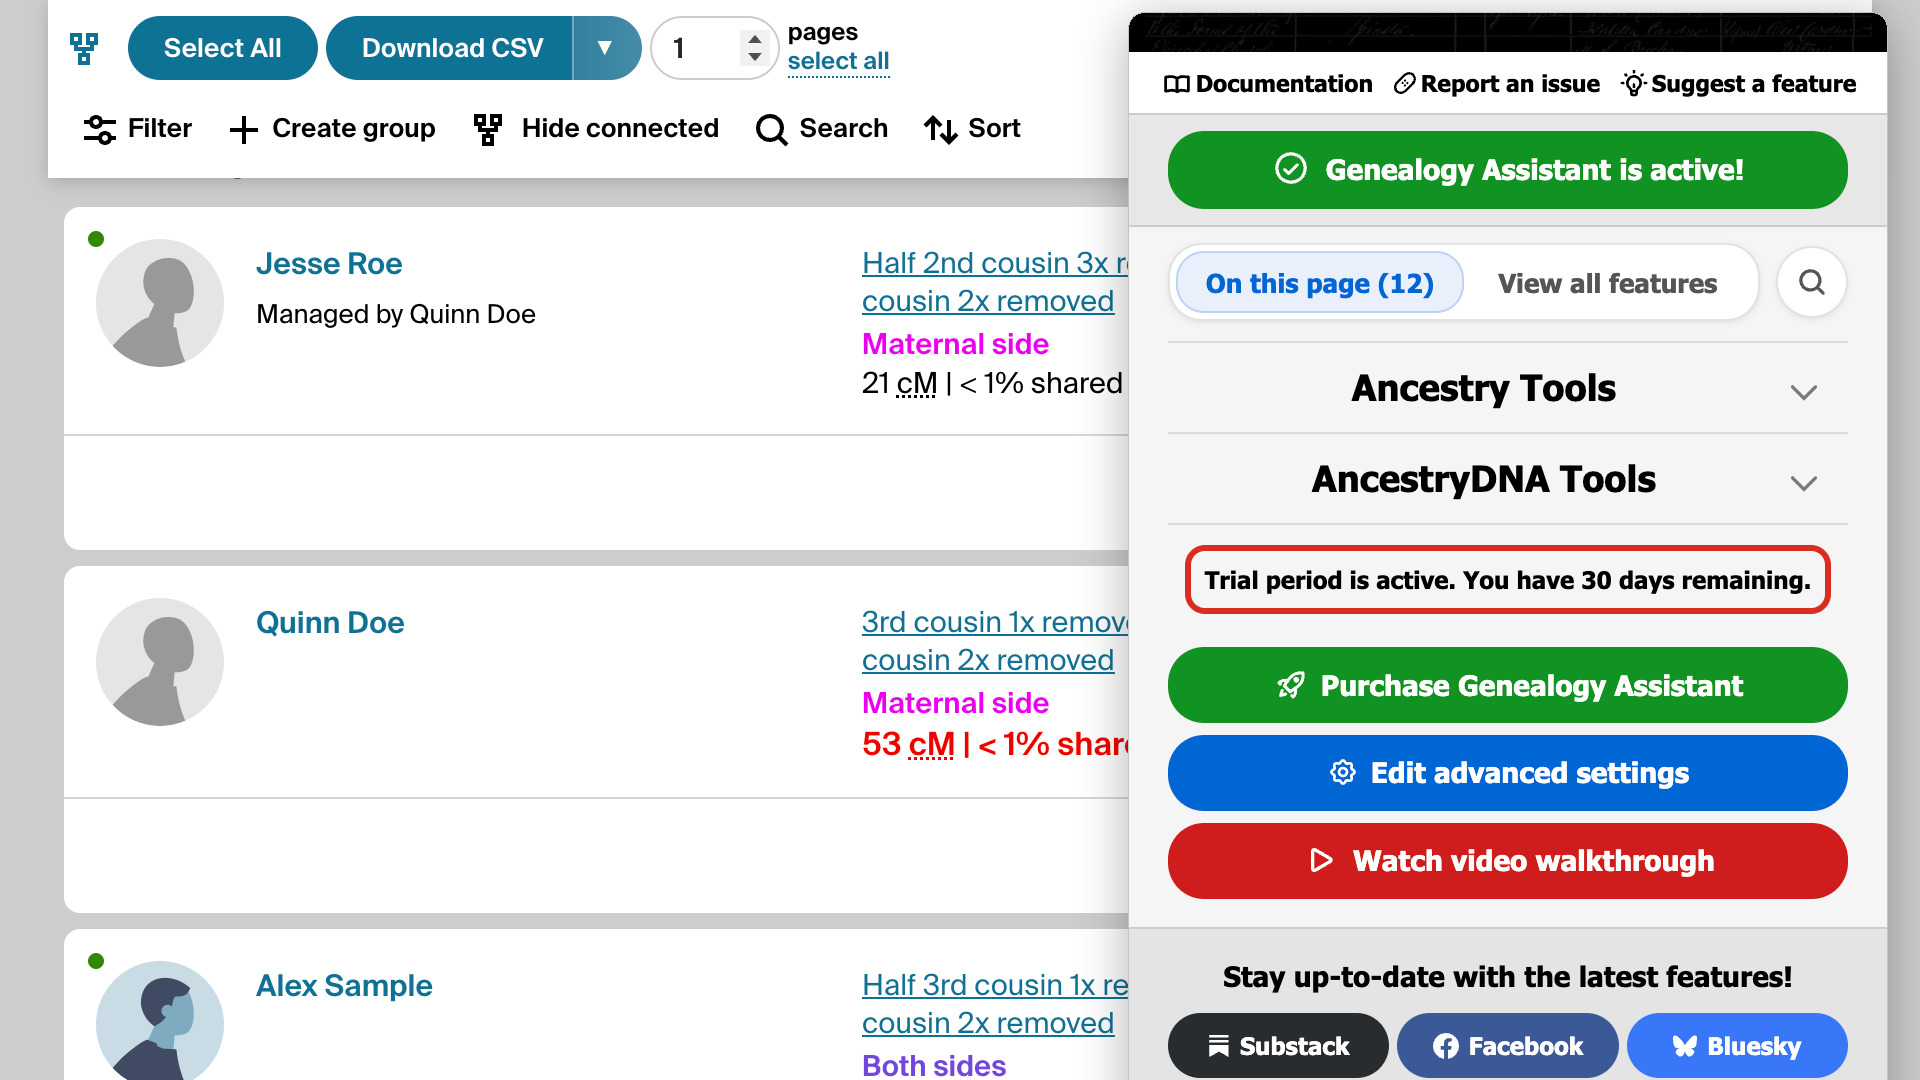Click Suggest a feature link

tap(1739, 84)
